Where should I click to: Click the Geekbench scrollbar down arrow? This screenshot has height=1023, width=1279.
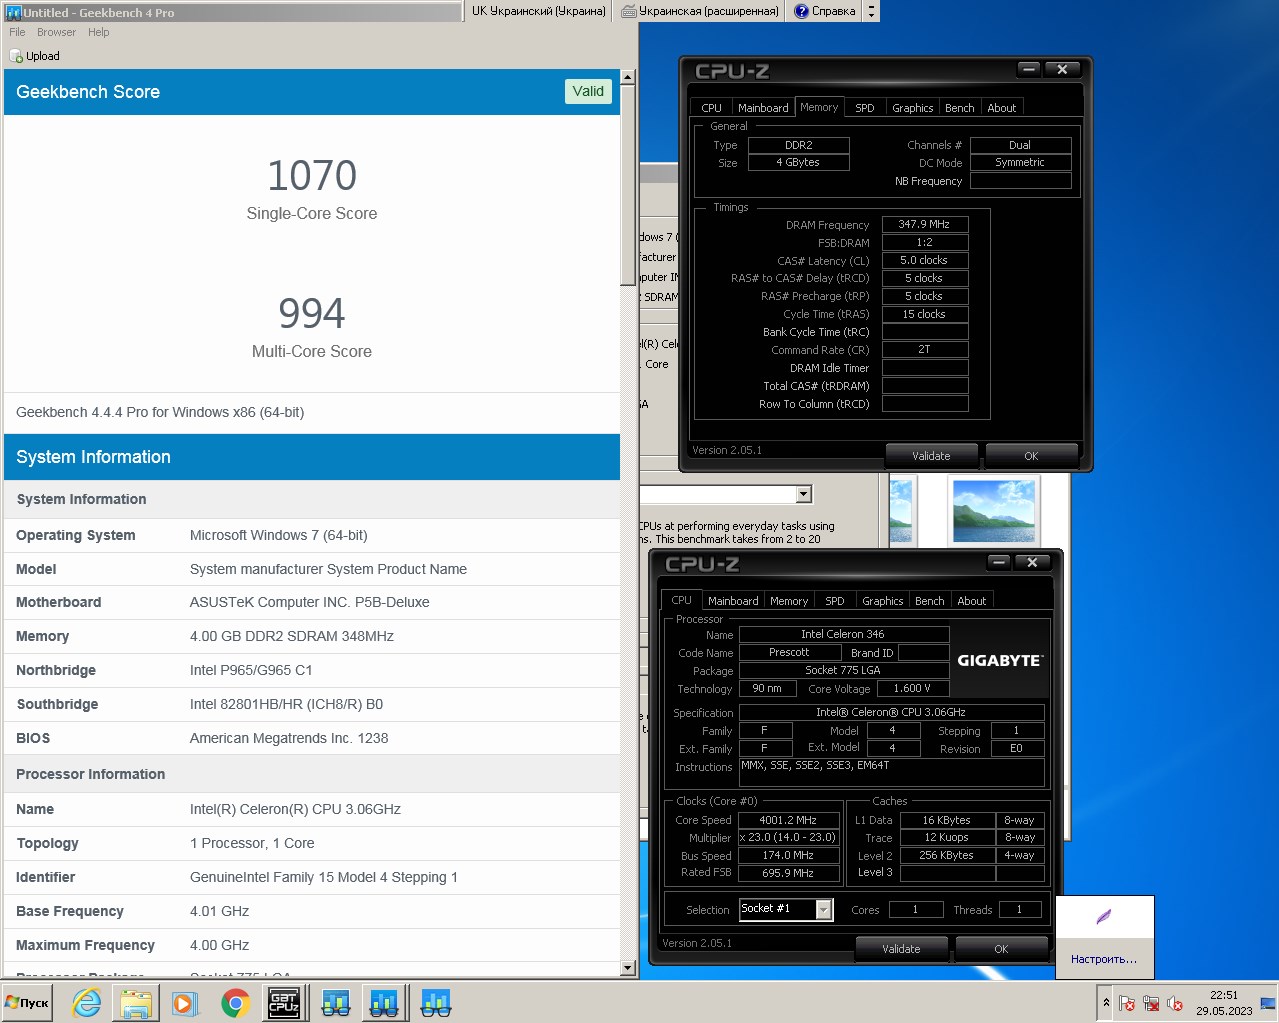tap(627, 968)
